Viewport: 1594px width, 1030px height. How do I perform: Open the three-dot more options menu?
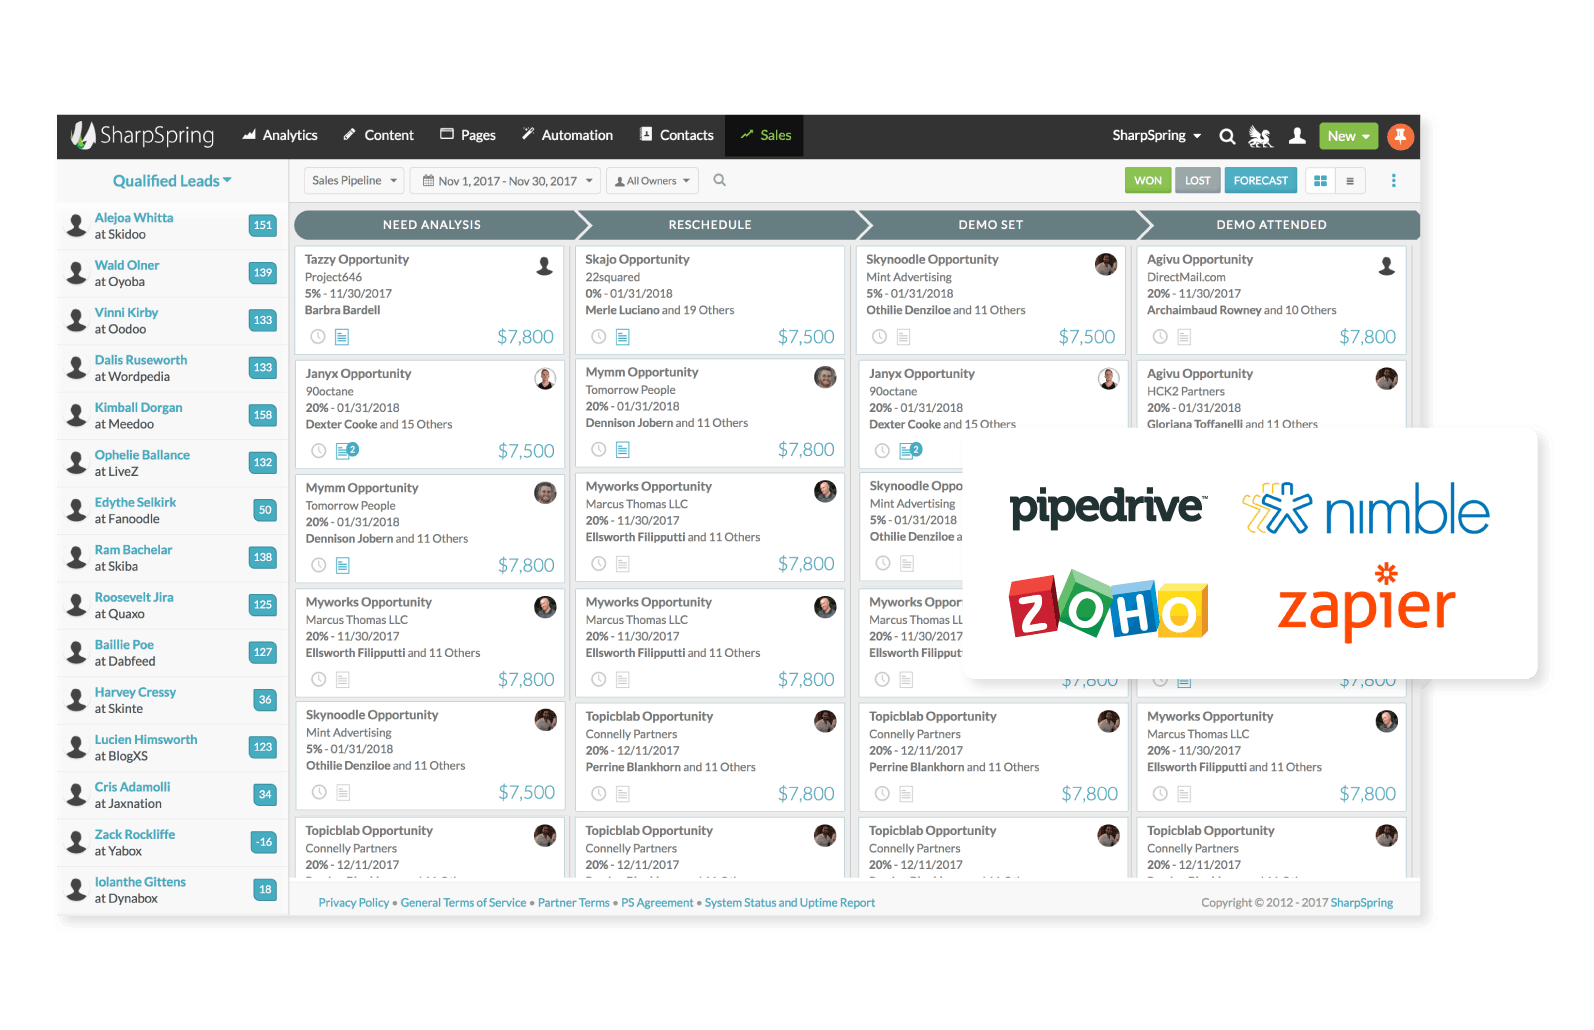tap(1393, 181)
